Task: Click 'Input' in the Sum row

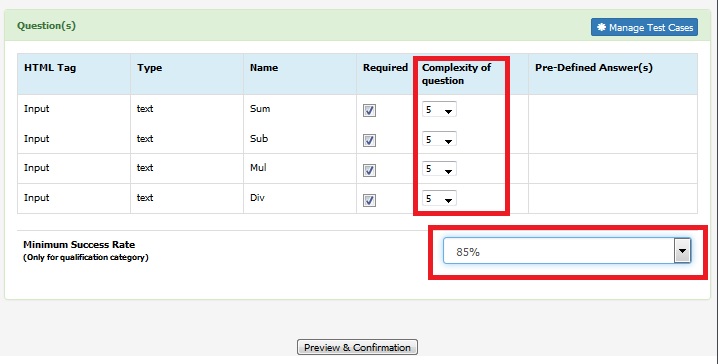Action: pos(37,109)
